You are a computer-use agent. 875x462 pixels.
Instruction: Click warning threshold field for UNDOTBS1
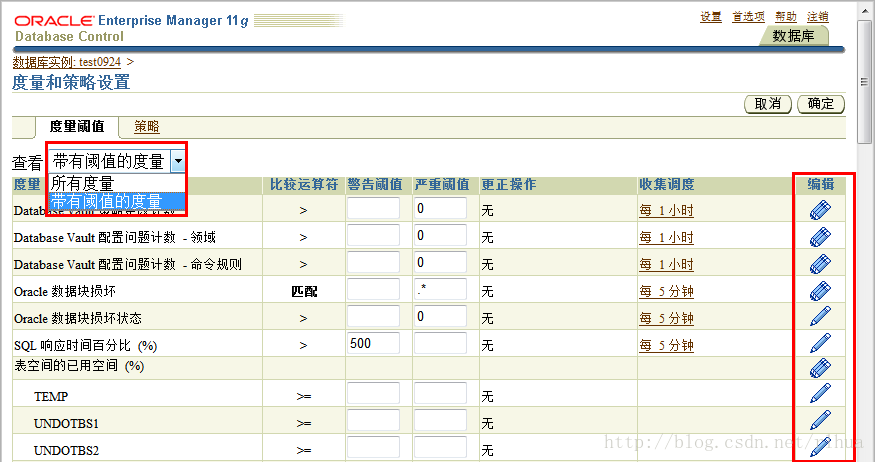373,420
